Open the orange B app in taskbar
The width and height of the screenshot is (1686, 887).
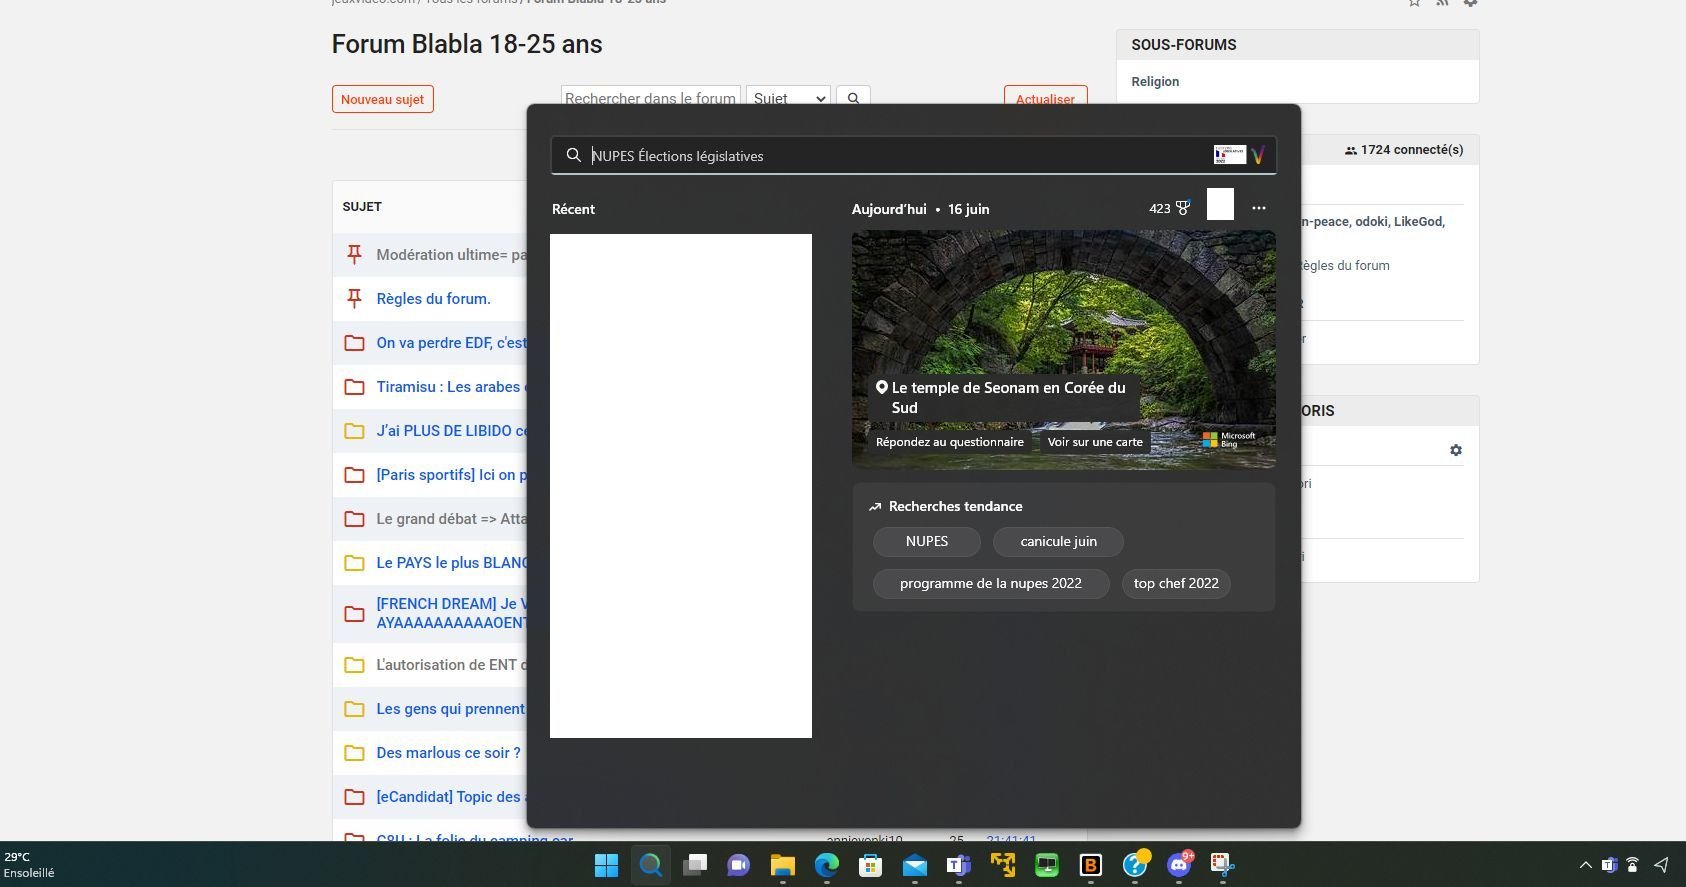coord(1090,865)
